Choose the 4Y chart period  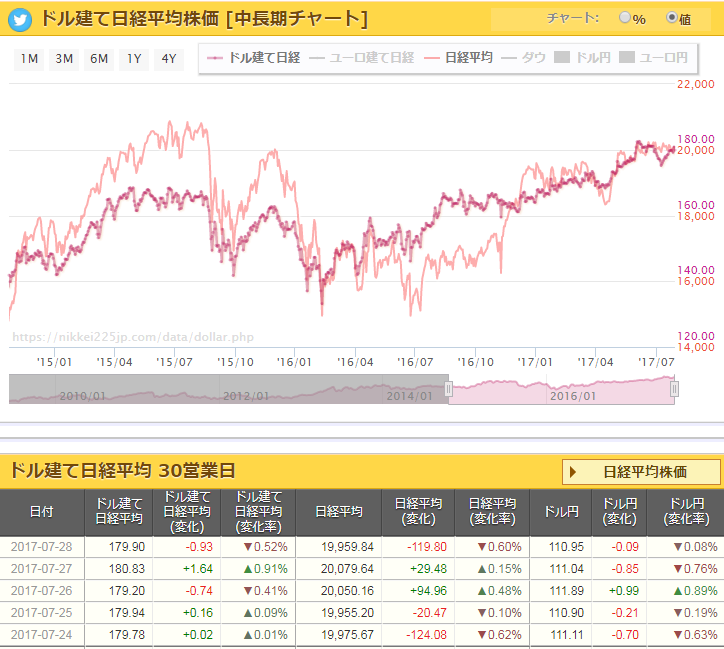pyautogui.click(x=168, y=59)
